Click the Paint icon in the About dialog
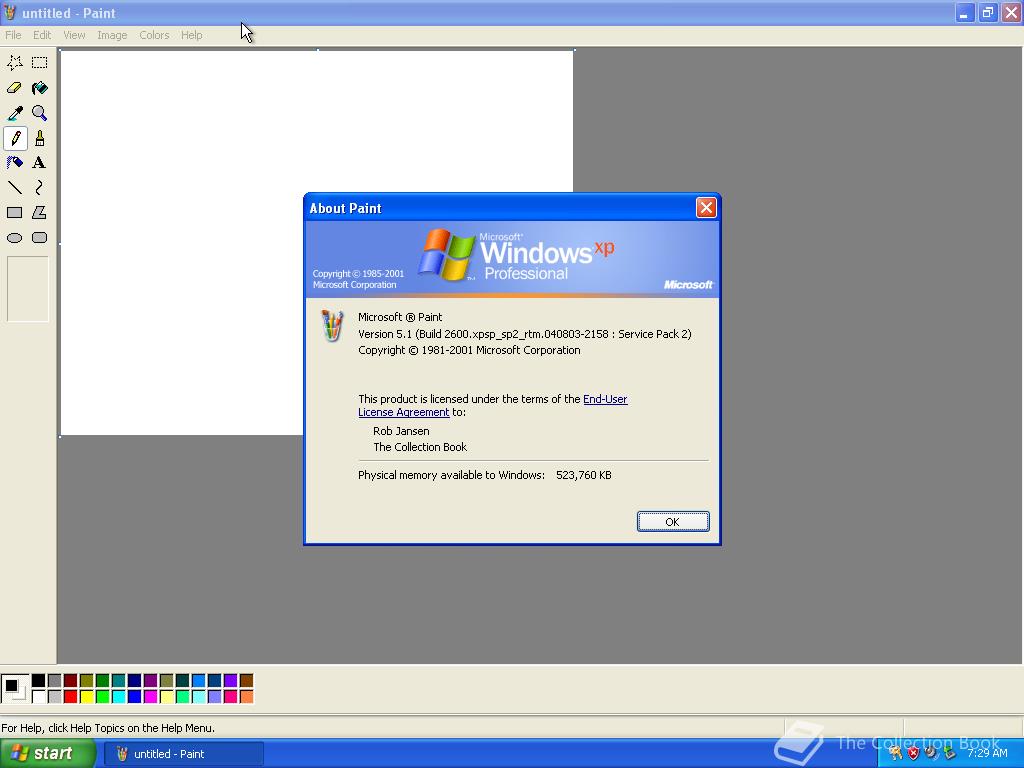 332,326
